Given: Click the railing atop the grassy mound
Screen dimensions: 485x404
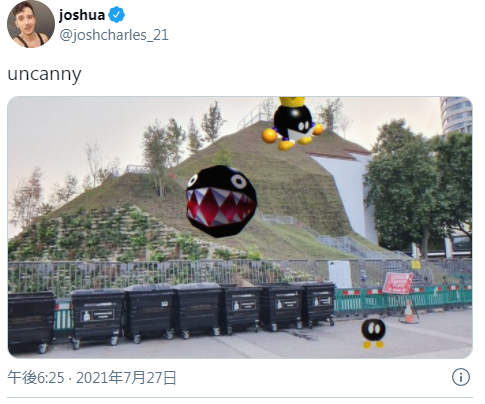Looking at the screenshot, I should coord(252,117).
